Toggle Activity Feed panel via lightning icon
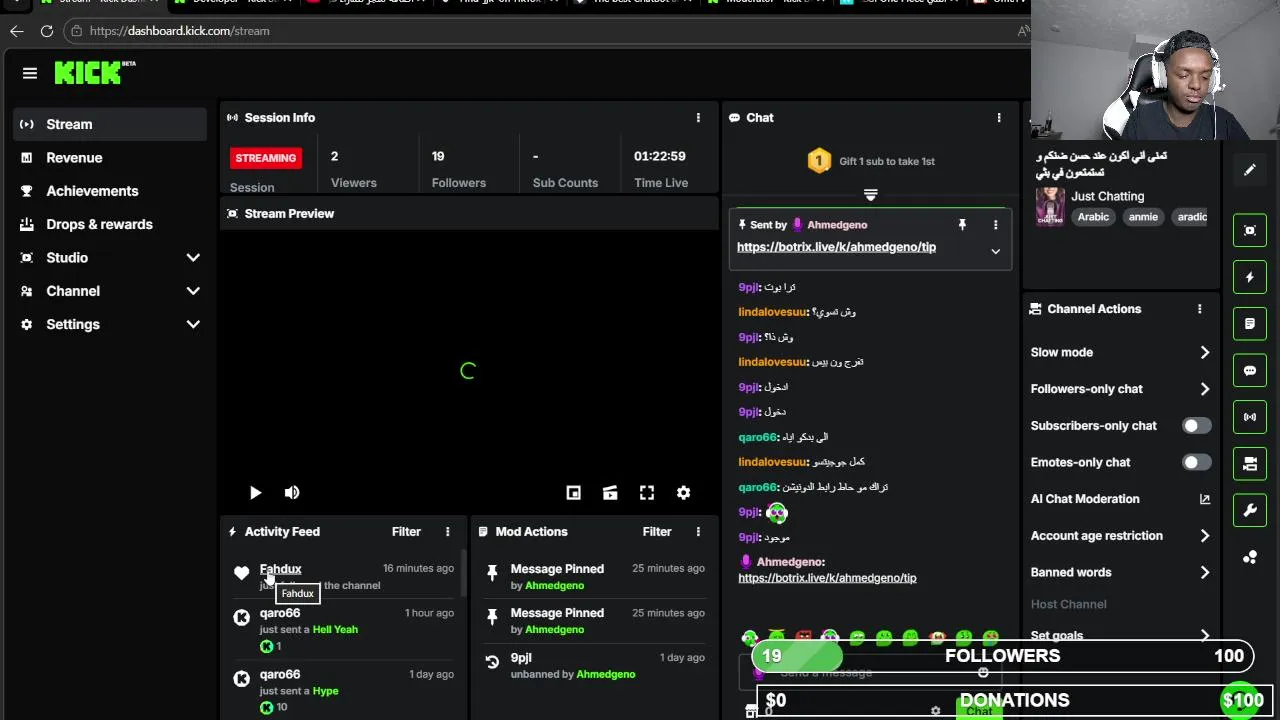 (1250, 277)
